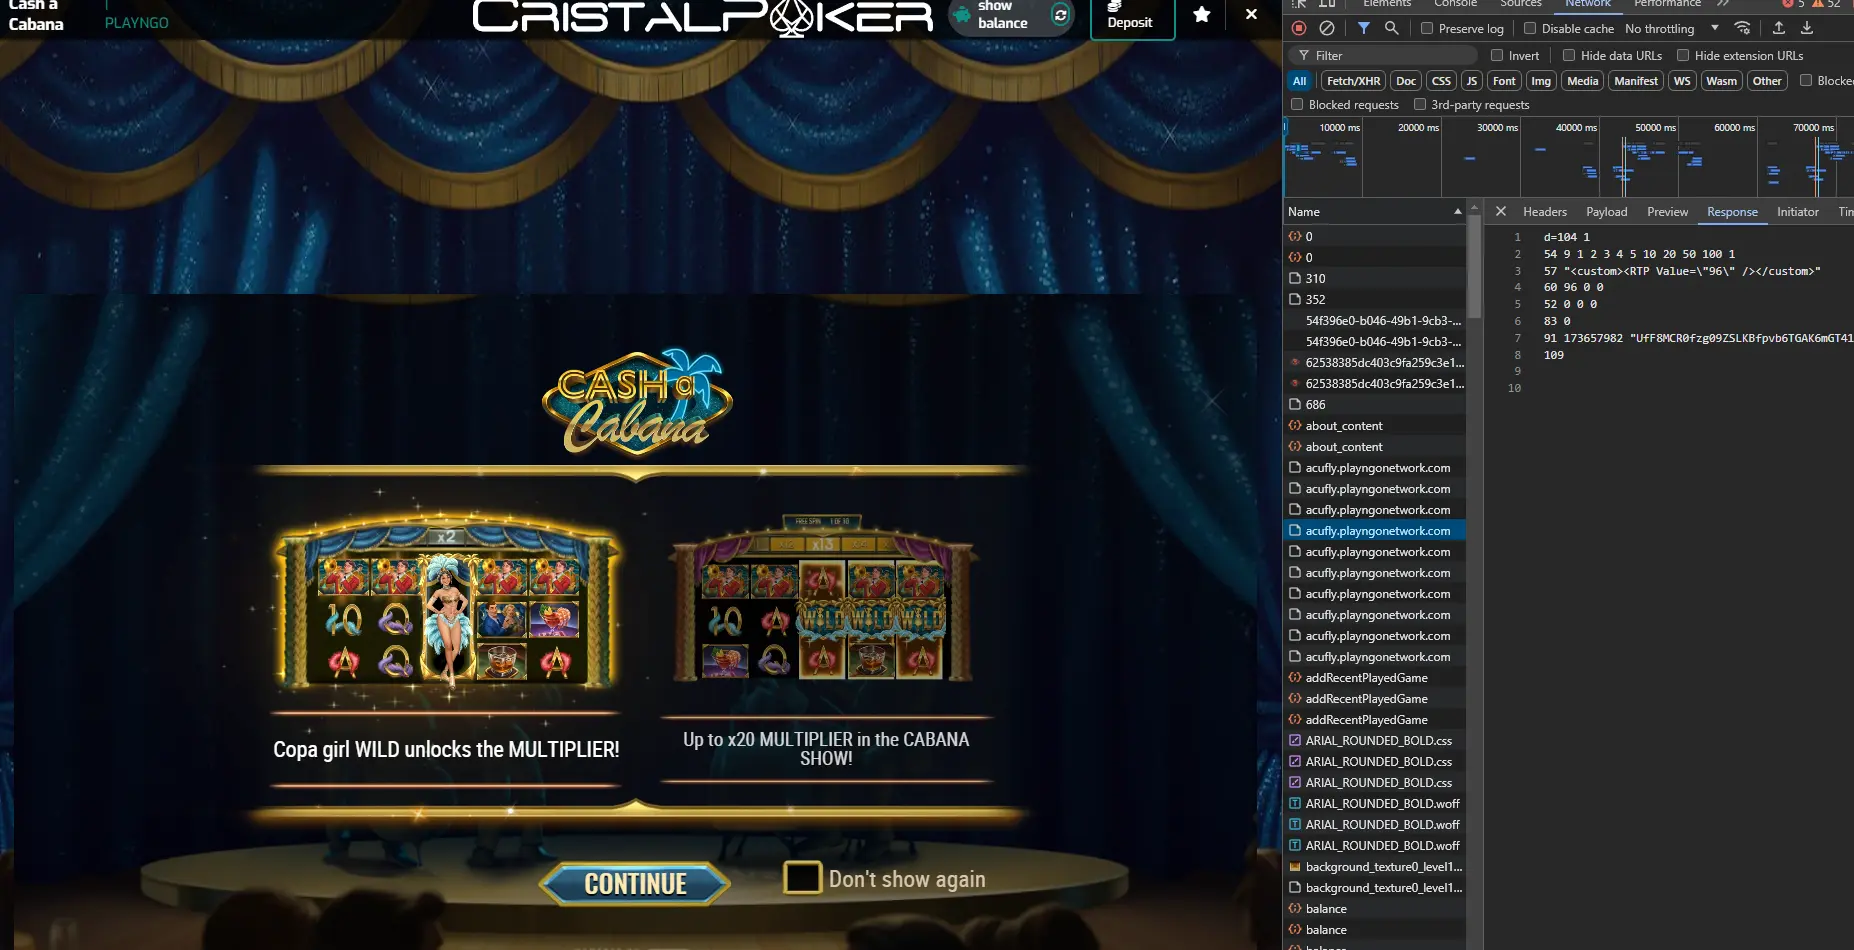This screenshot has width=1854, height=950.
Task: Filter requests by Manifest
Action: tap(1635, 81)
